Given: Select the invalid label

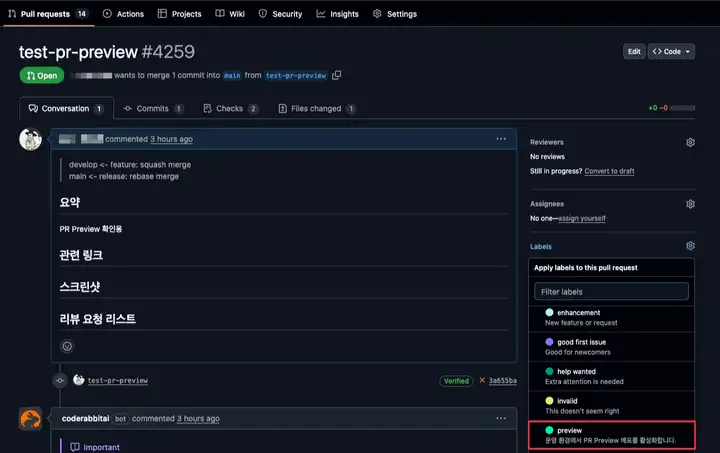Looking at the screenshot, I should pyautogui.click(x=611, y=406).
